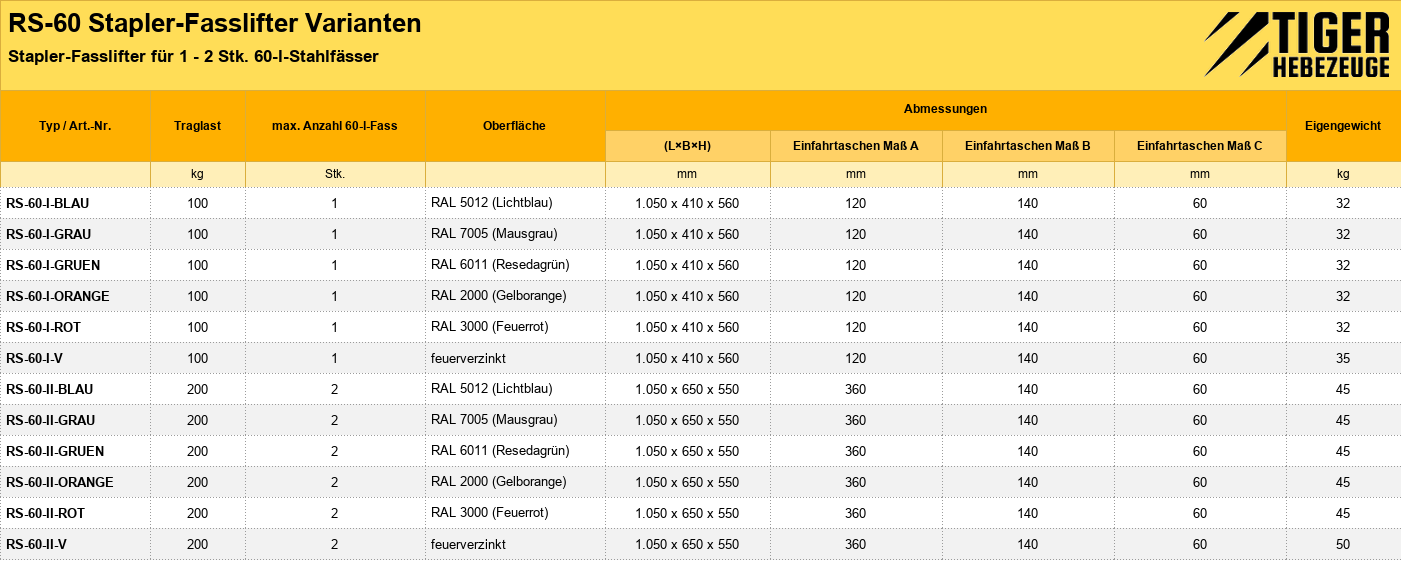1401x567 pixels.
Task: Click feuerverzinkt in the RS-60-I-V row
Action: tap(468, 358)
